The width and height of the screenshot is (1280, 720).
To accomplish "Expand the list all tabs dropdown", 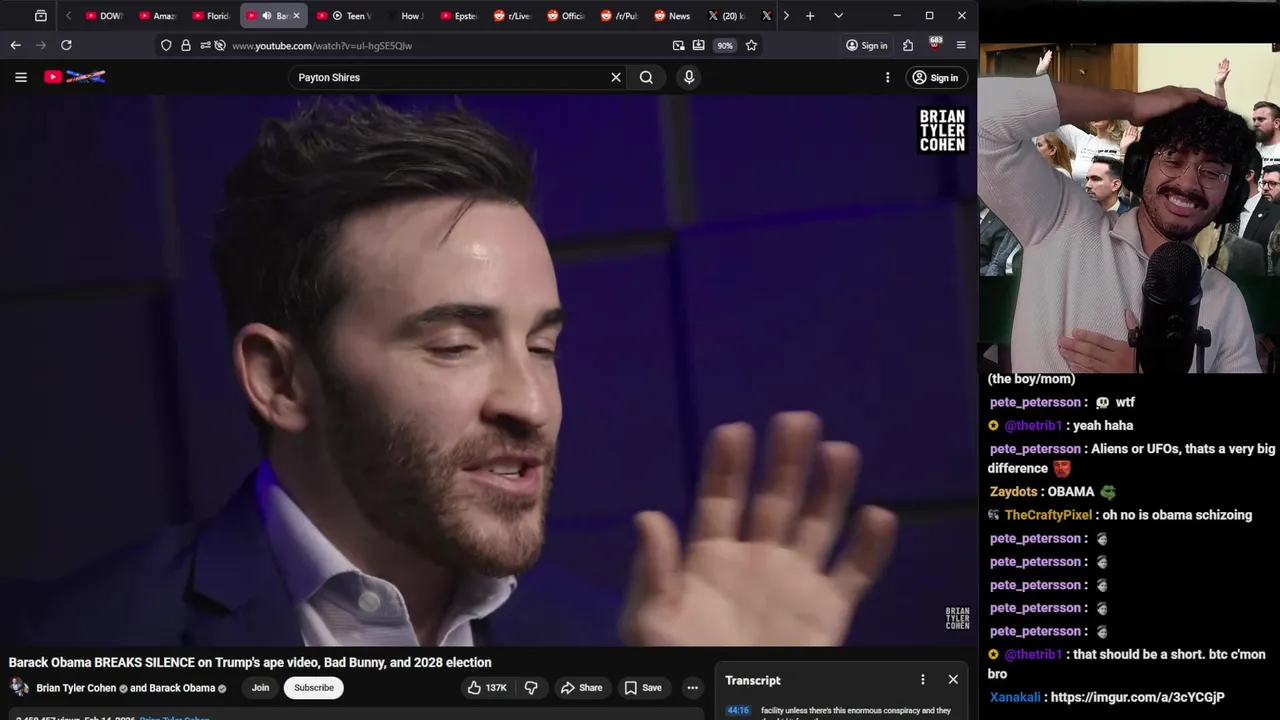I will [x=838, y=16].
